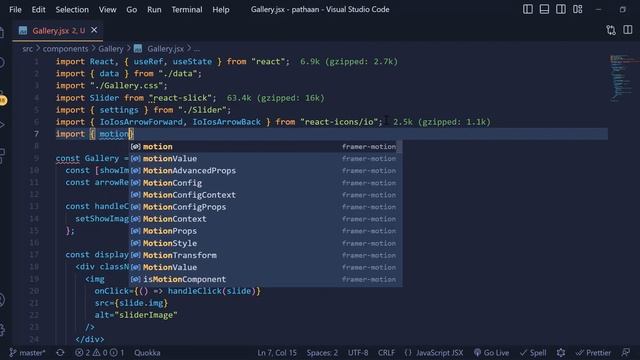This screenshot has height=360, width=640.
Task: Close the Gallery.jsx tab
Action: coord(94,30)
